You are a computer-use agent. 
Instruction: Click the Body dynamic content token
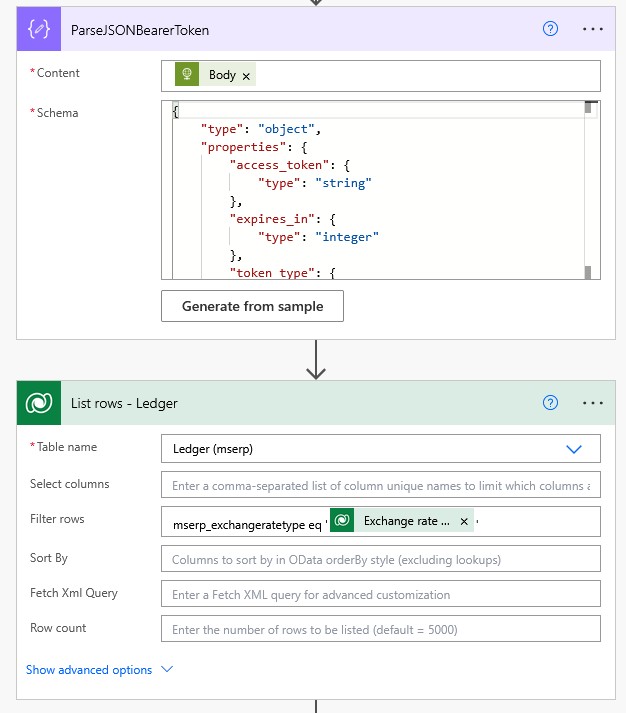[215, 75]
